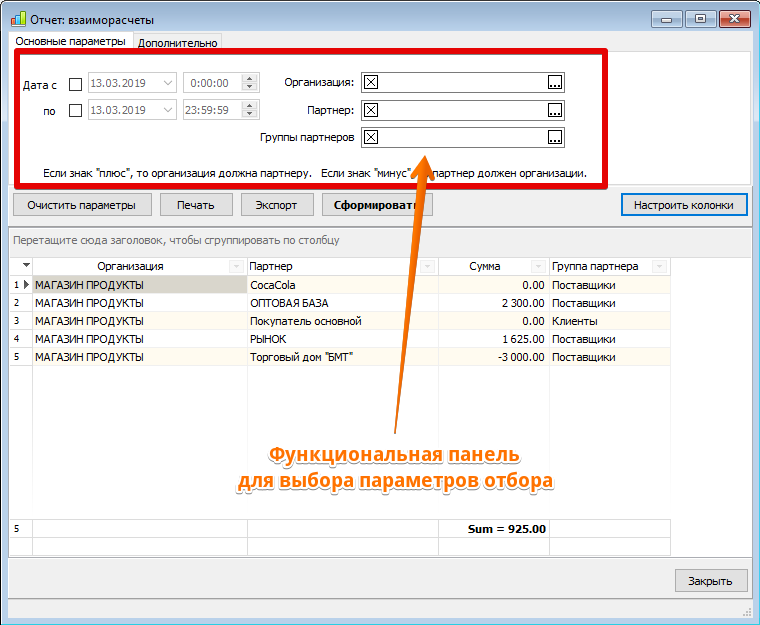Image resolution: width=760 pixels, height=625 pixels.
Task: Click the Экспорт button
Action: [276, 205]
